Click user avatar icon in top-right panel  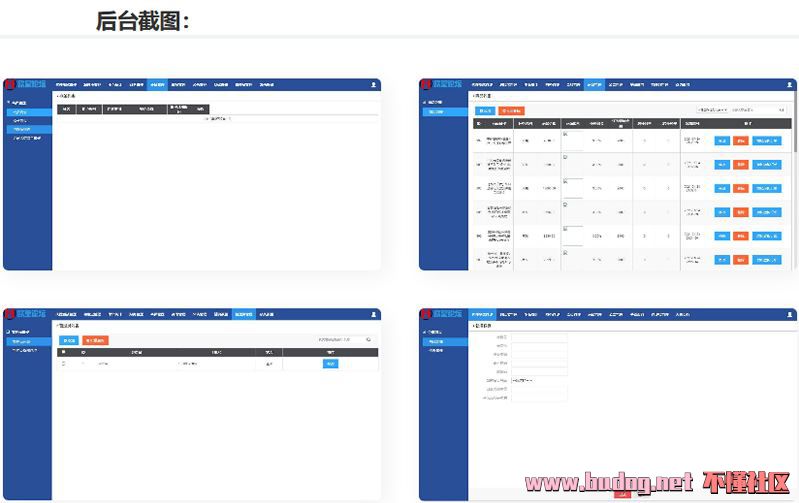point(789,85)
